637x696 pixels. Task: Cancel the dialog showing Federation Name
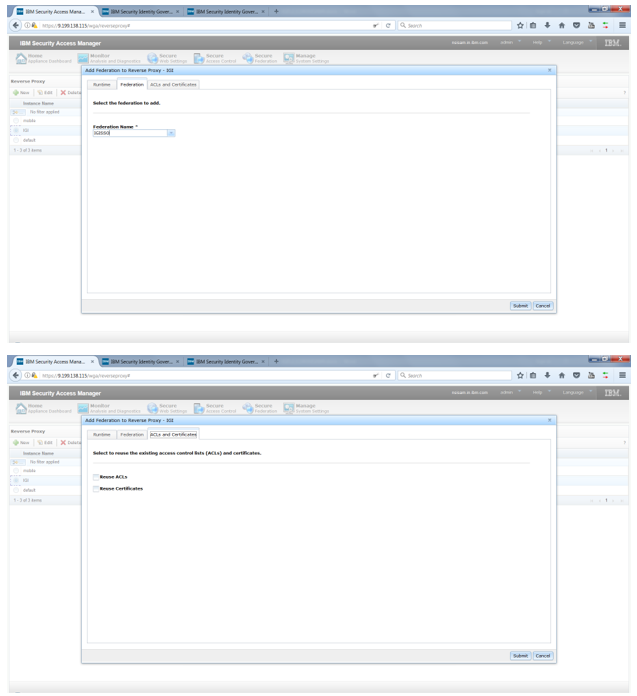(543, 306)
